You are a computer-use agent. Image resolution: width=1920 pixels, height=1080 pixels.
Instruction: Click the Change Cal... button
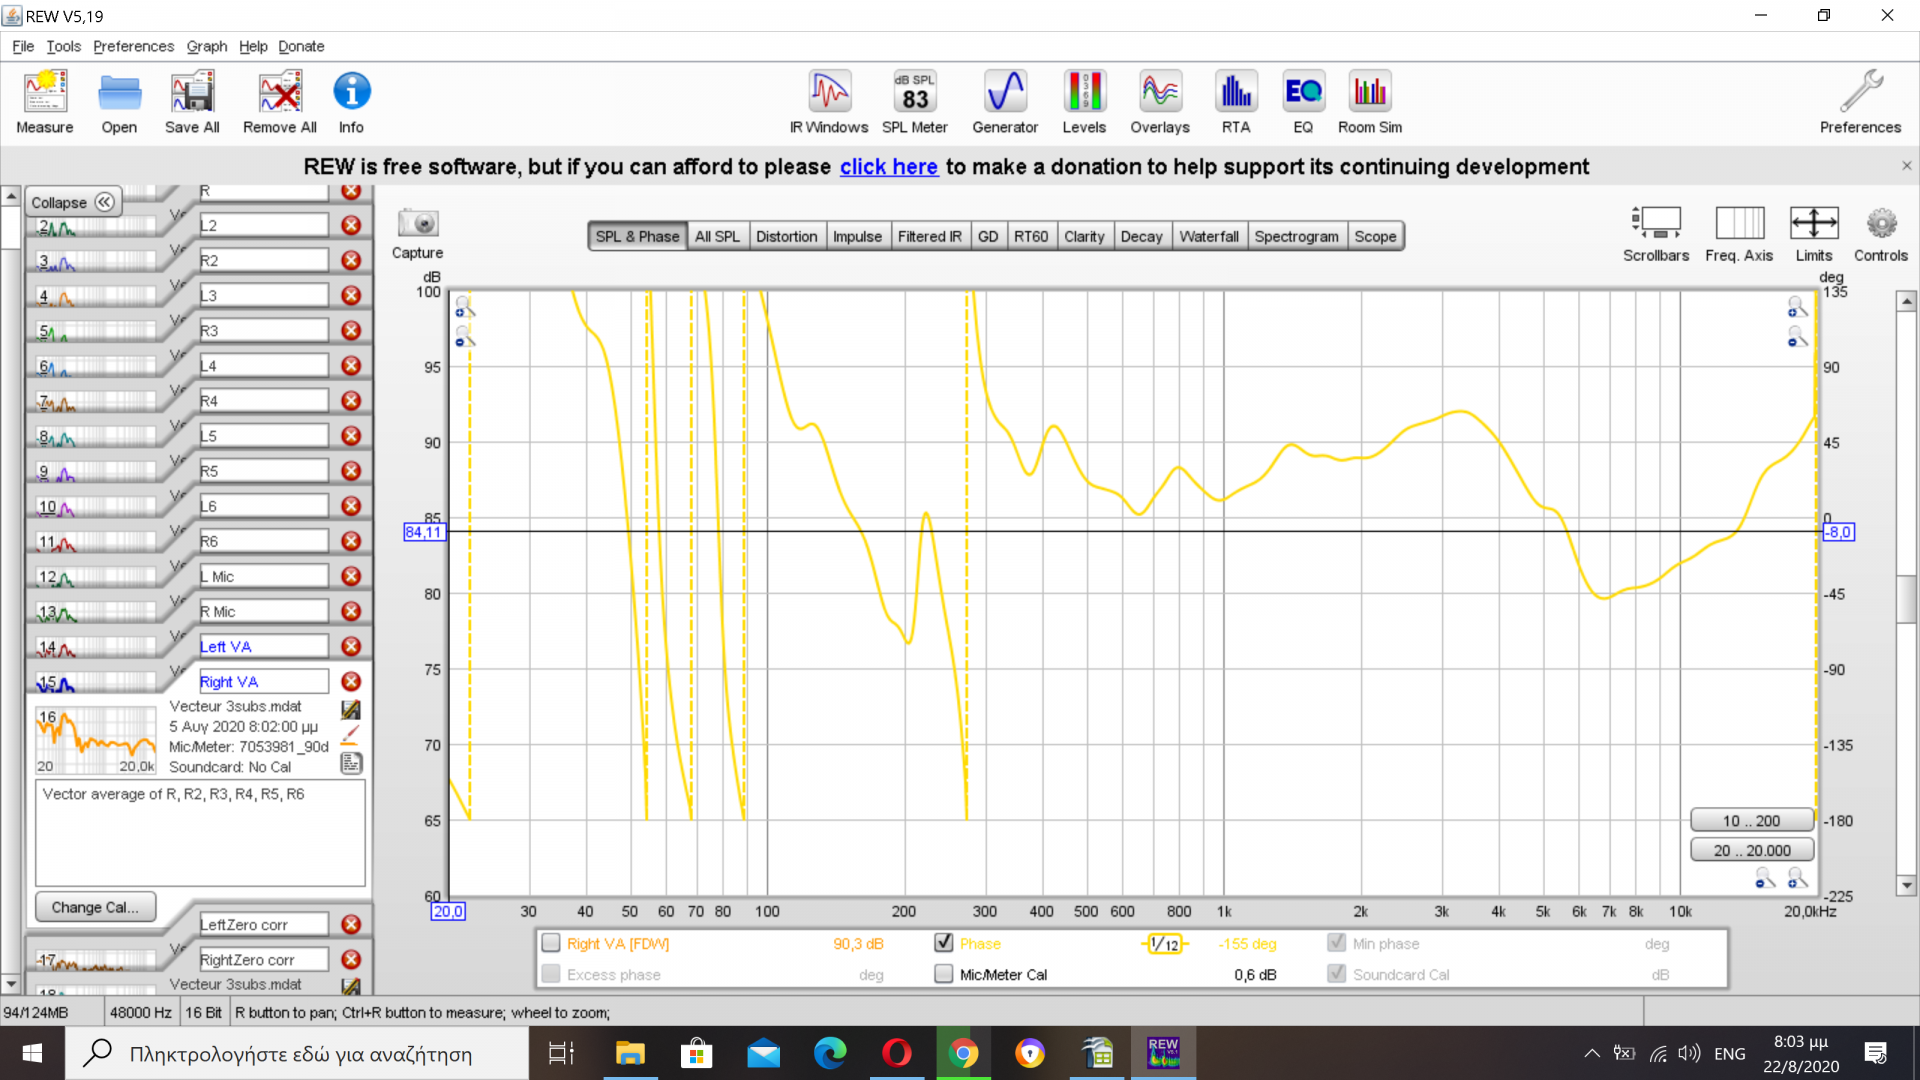(95, 907)
